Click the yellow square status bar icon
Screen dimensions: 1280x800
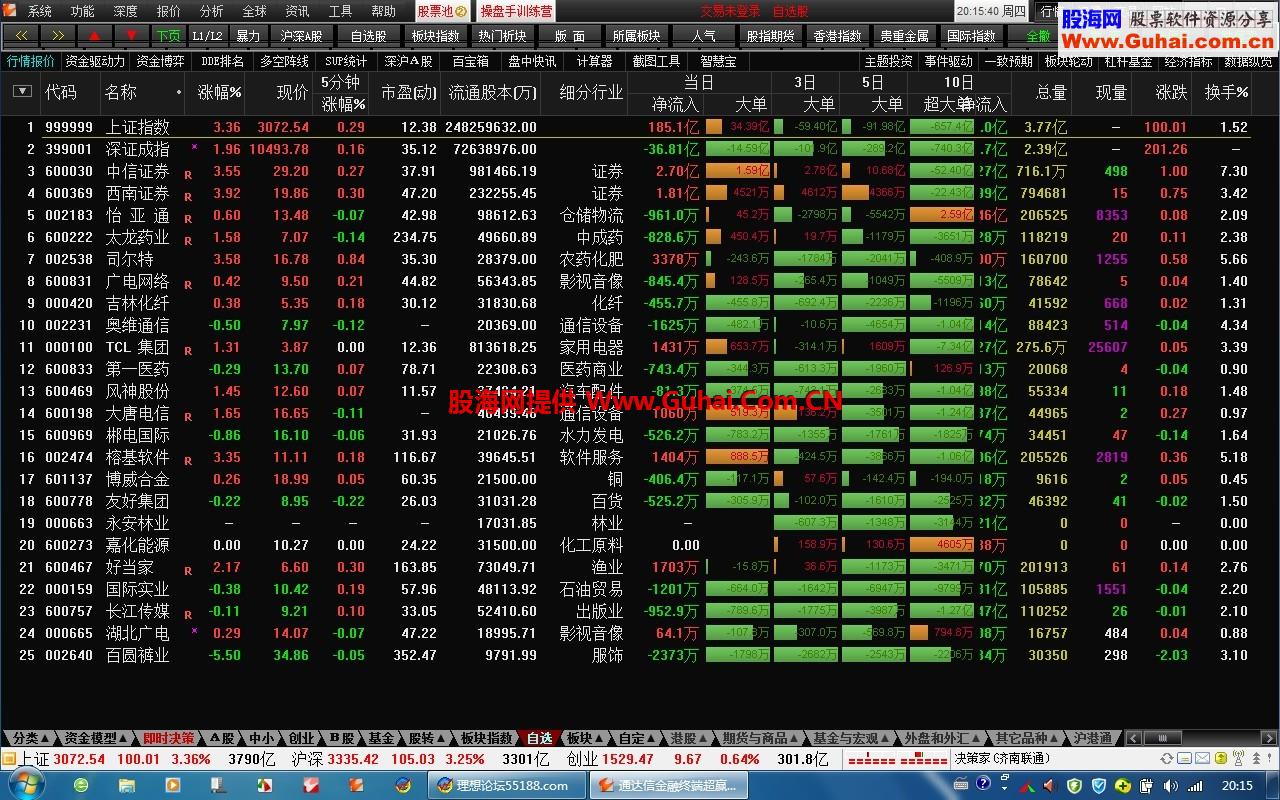pos(1221,758)
